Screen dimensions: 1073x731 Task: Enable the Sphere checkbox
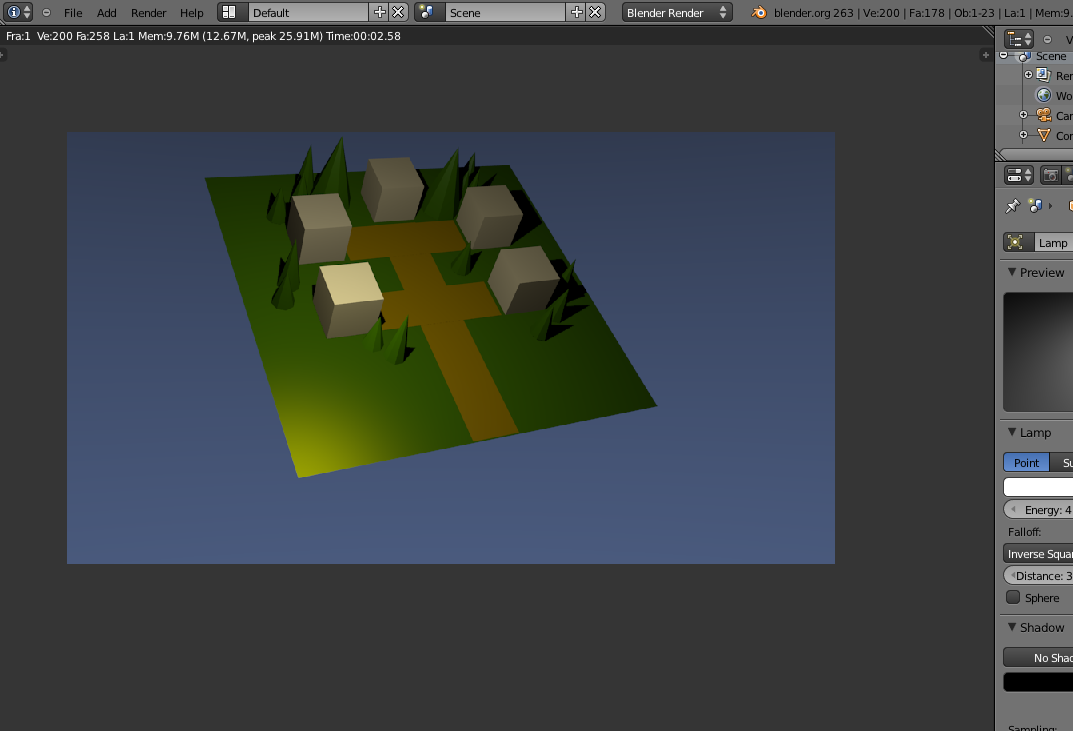coord(1013,598)
